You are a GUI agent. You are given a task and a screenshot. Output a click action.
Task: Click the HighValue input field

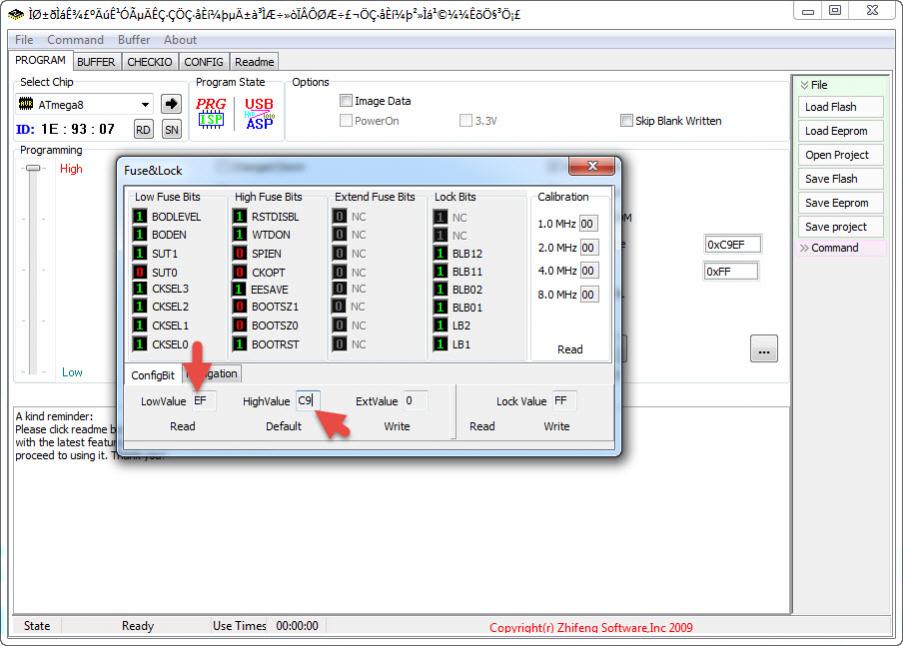(307, 401)
